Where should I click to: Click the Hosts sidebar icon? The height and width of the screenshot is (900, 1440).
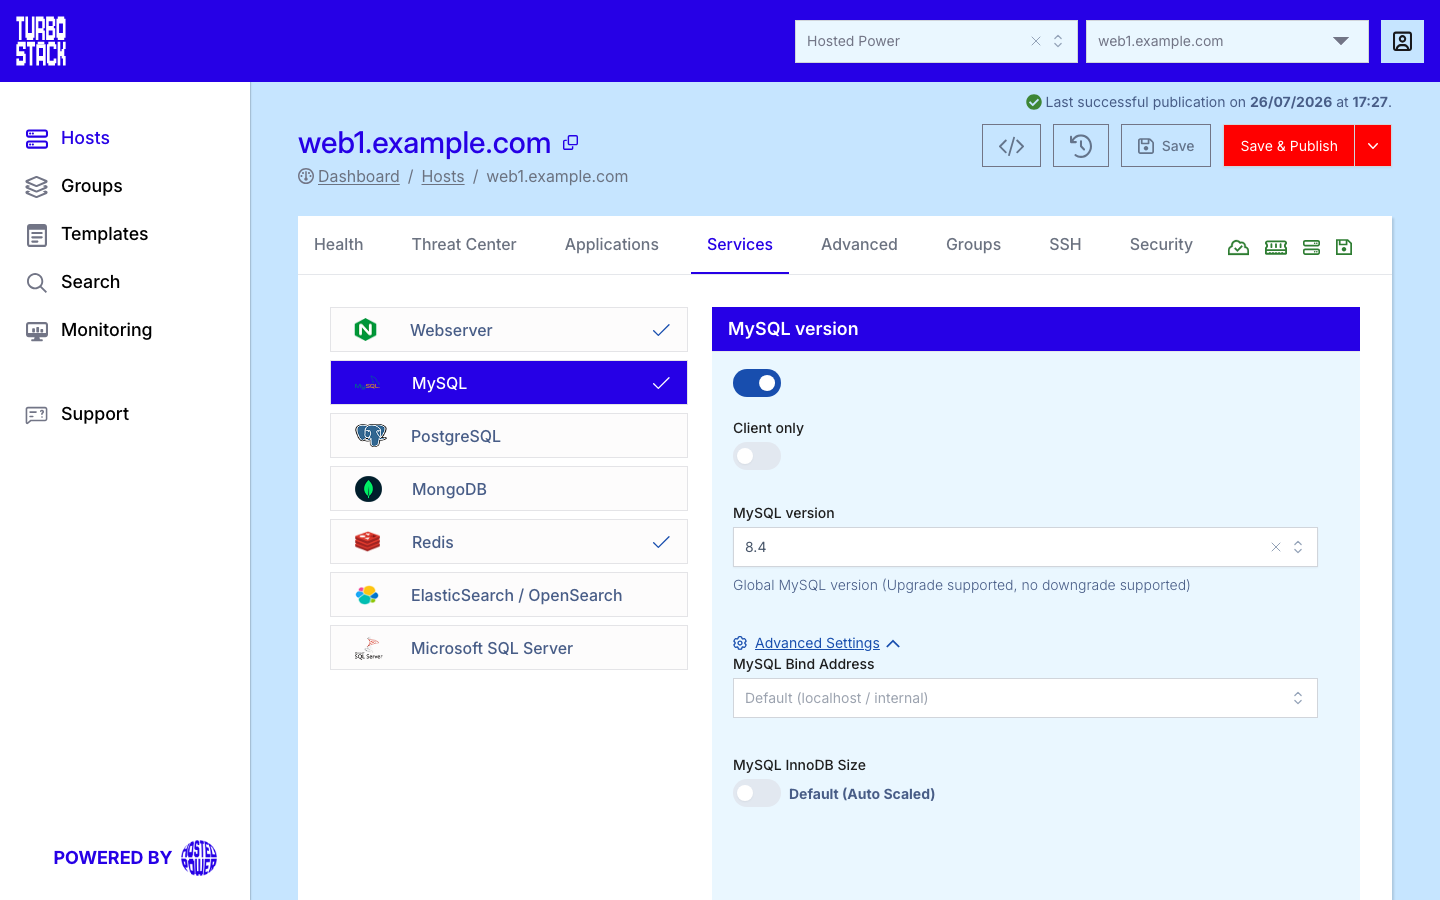tap(37, 139)
